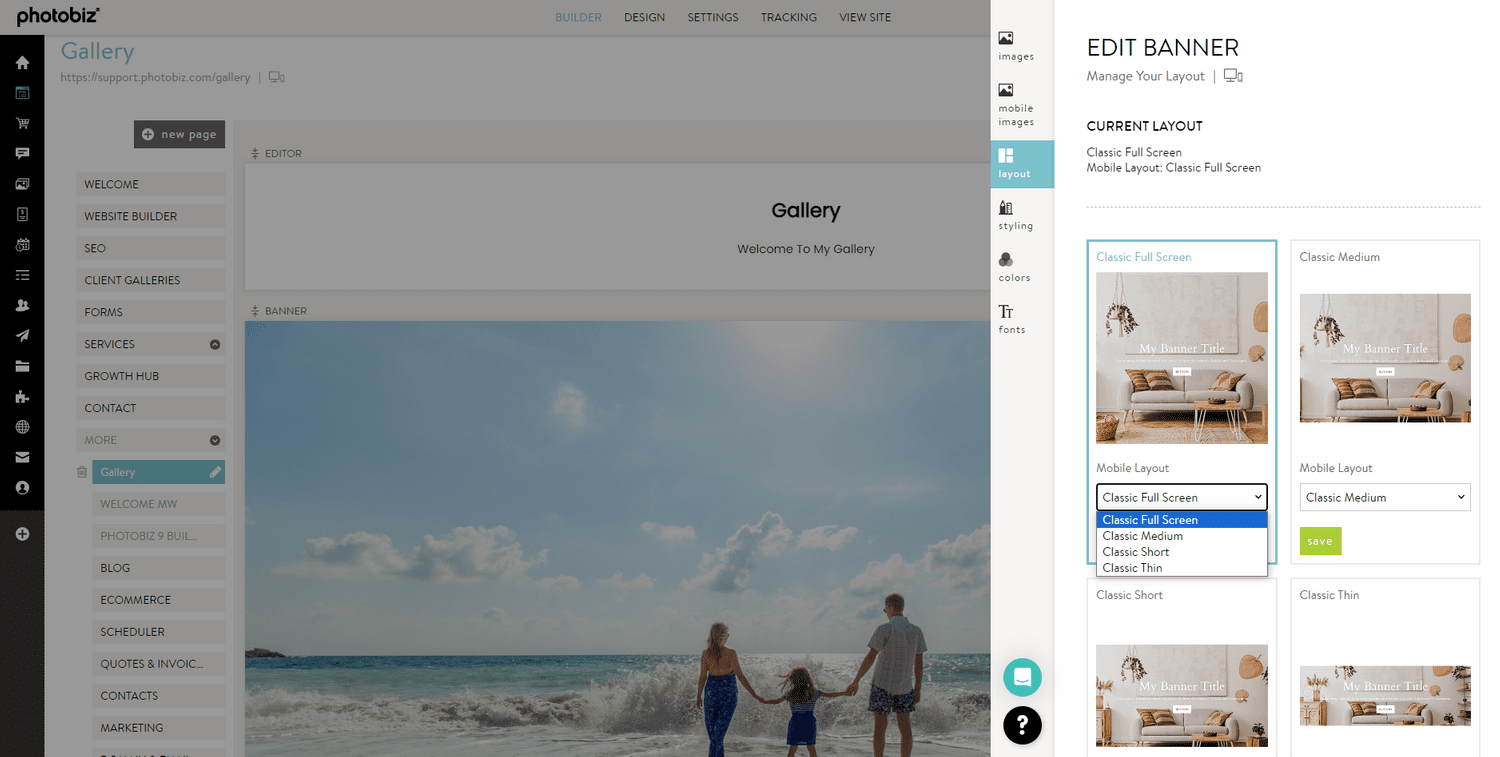Open the help question mark bubble
Image resolution: width=1500 pixels, height=757 pixels.
coord(1022,725)
